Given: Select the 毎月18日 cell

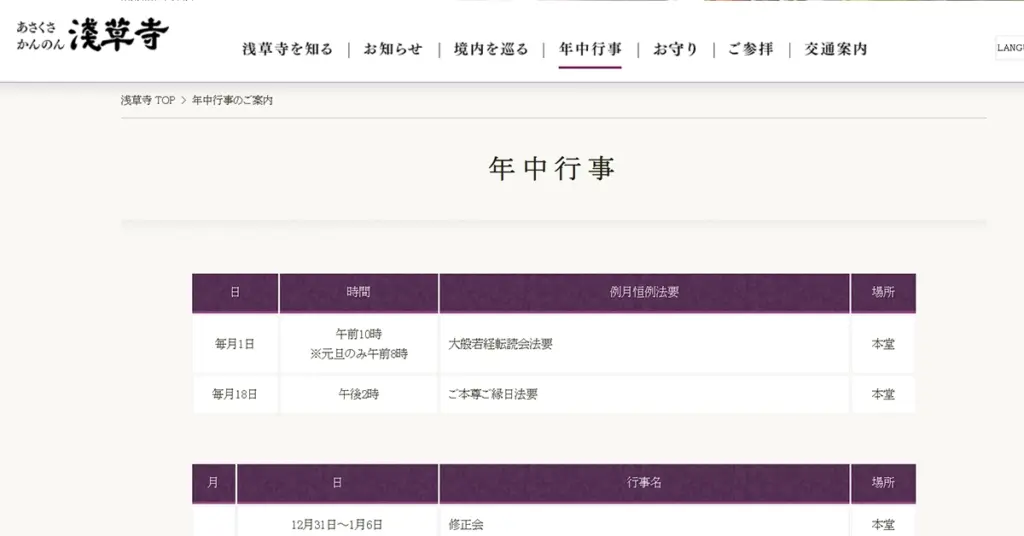Looking at the screenshot, I should tap(235, 394).
